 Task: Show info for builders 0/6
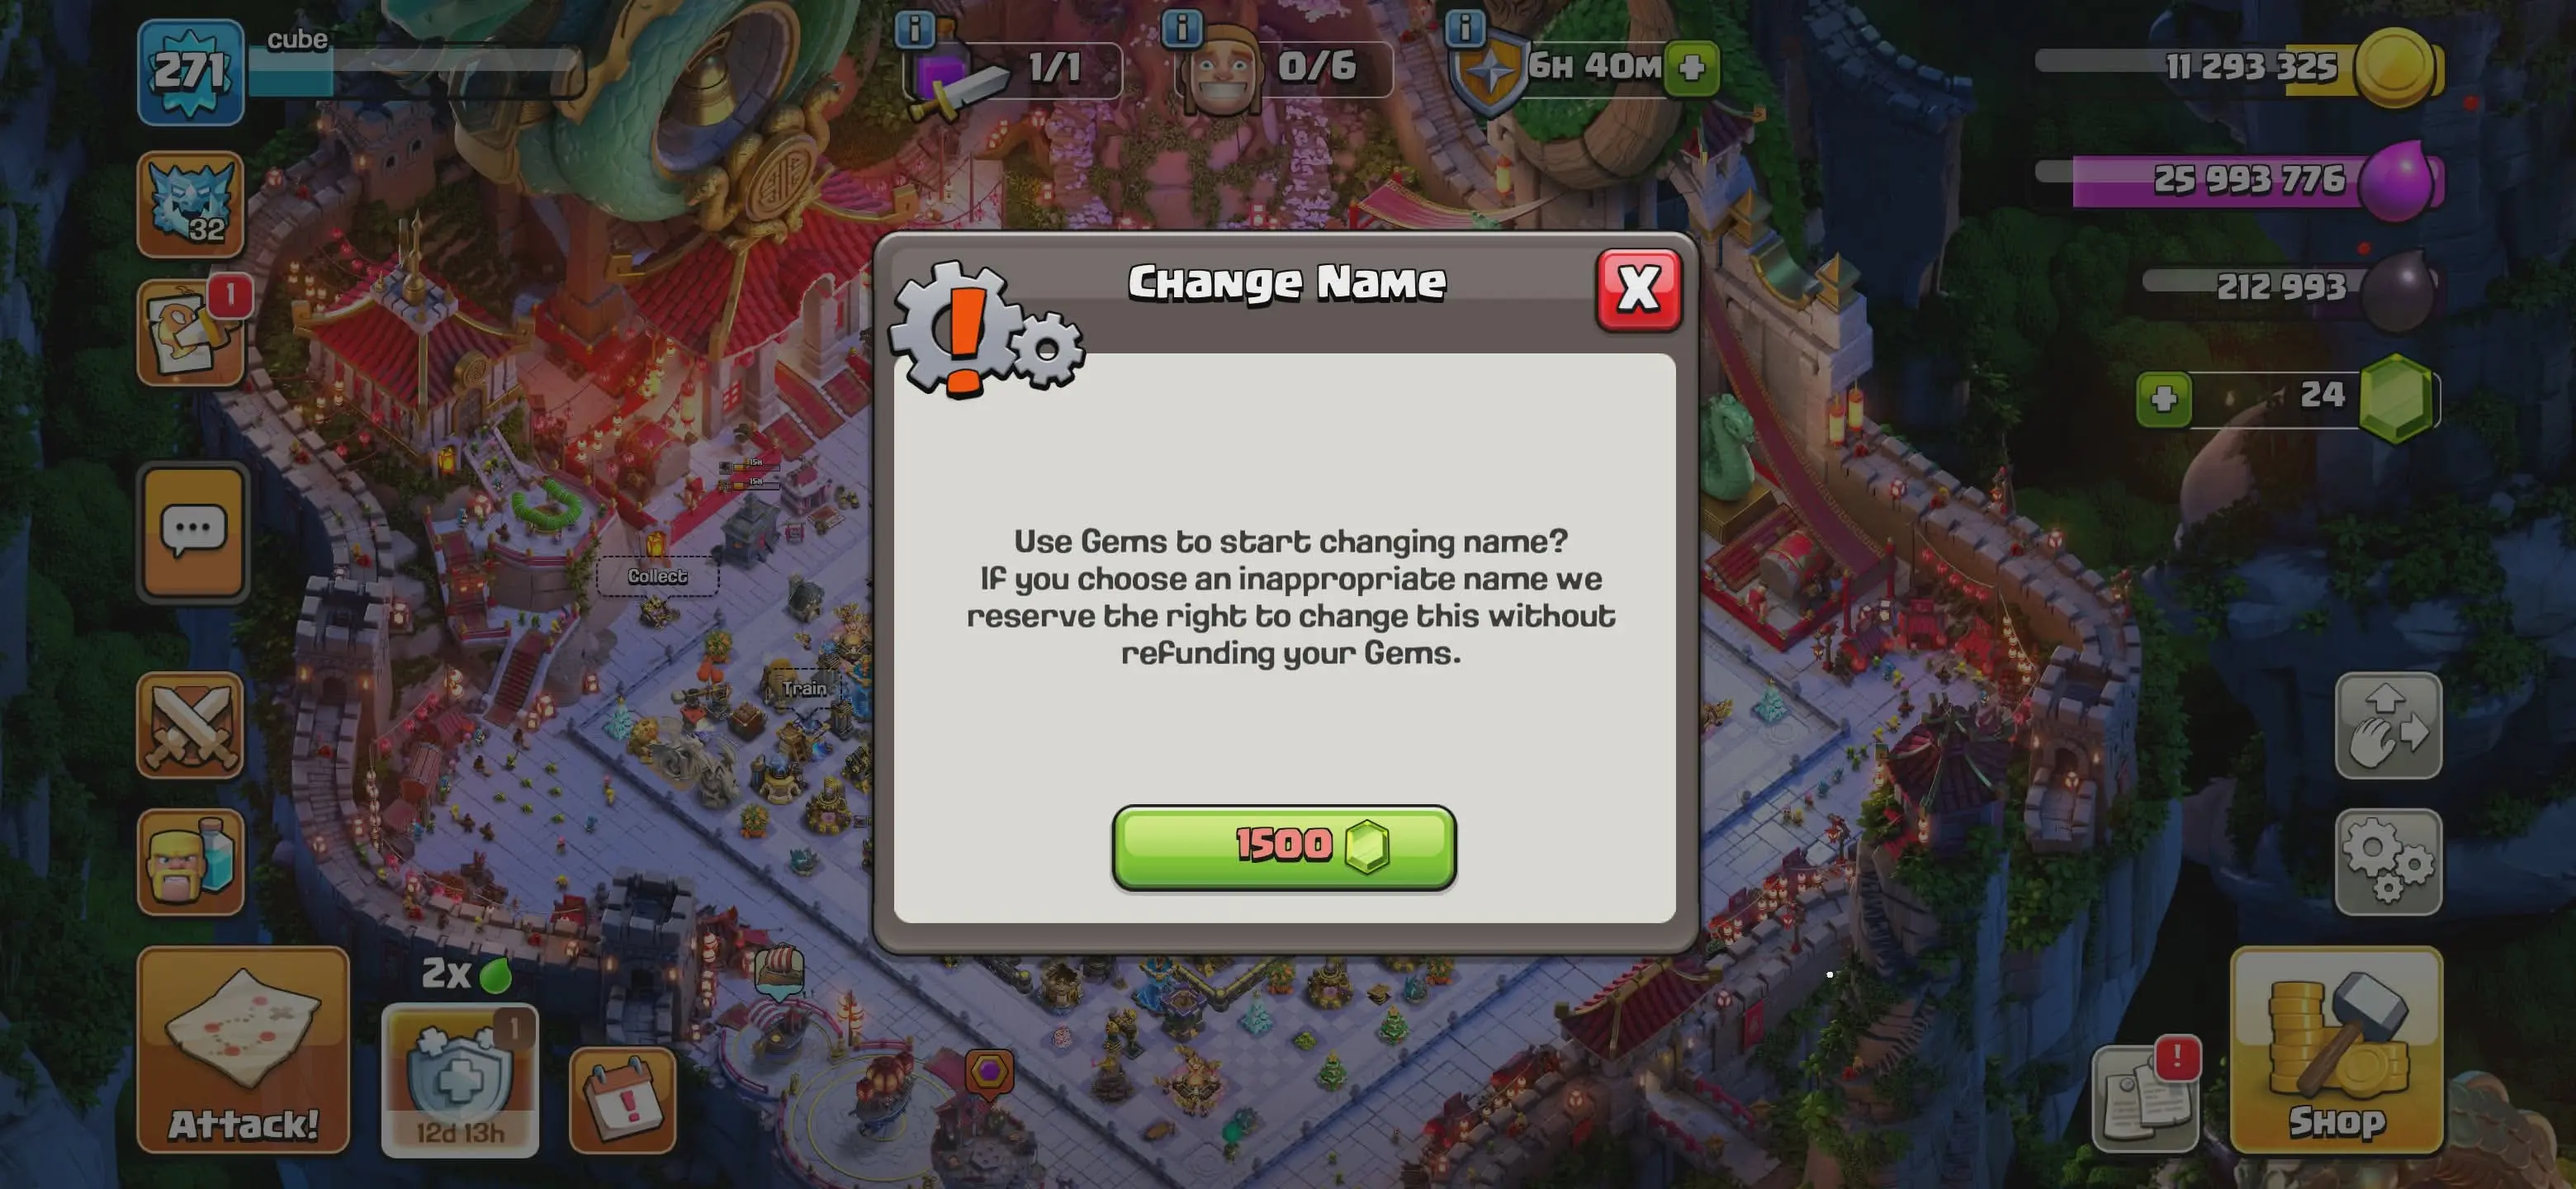1181,28
